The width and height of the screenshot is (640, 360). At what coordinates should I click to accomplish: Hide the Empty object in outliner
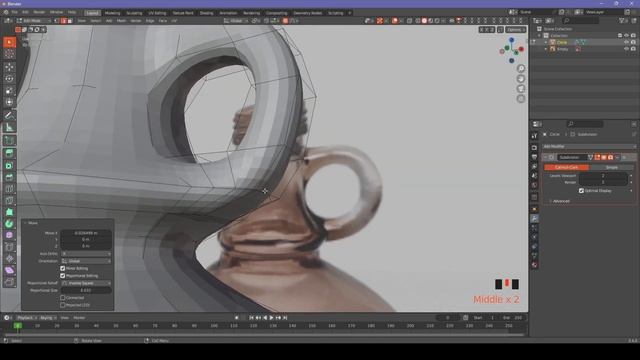coord(627,49)
